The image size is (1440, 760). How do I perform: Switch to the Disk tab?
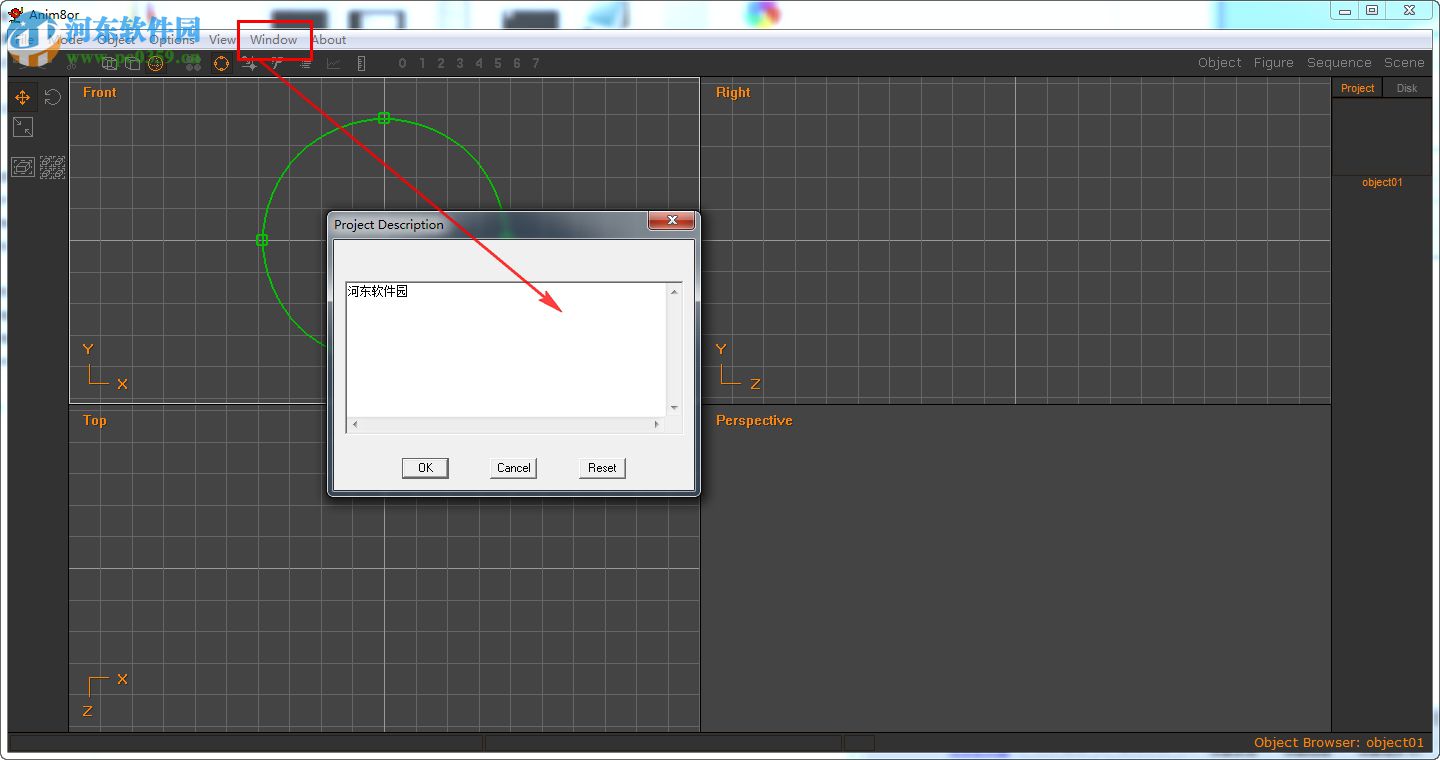[x=1406, y=88]
